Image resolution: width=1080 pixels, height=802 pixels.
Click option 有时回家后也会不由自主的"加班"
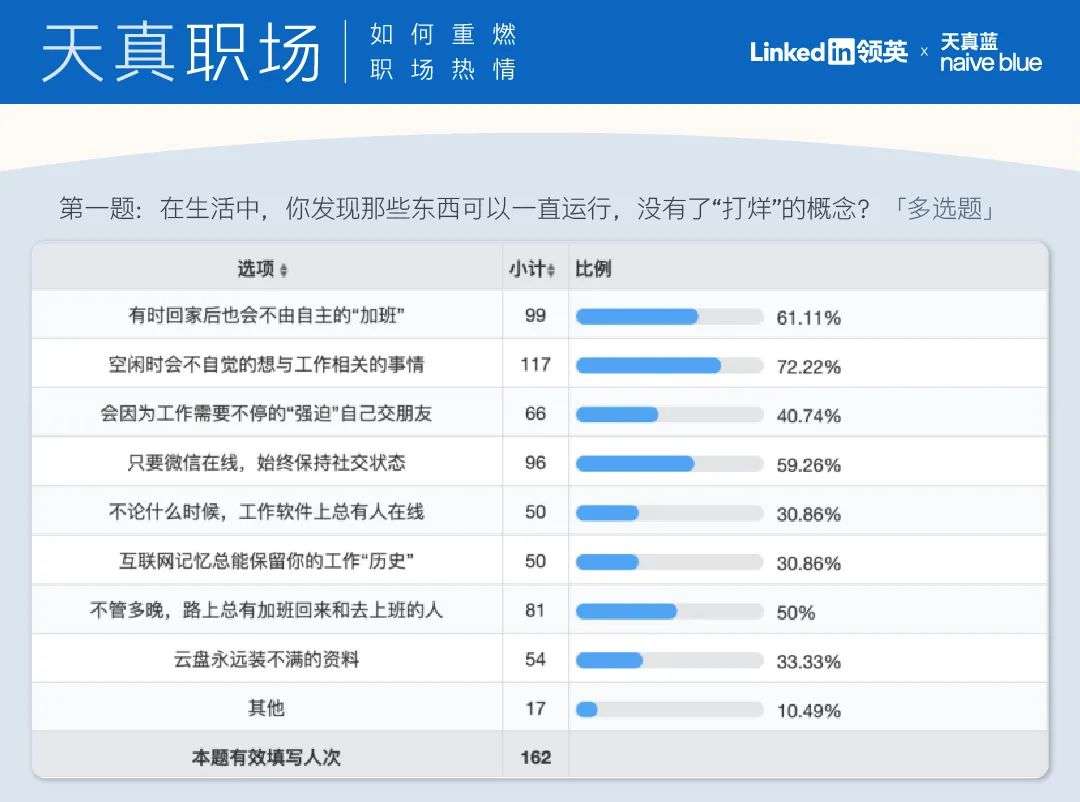(266, 316)
